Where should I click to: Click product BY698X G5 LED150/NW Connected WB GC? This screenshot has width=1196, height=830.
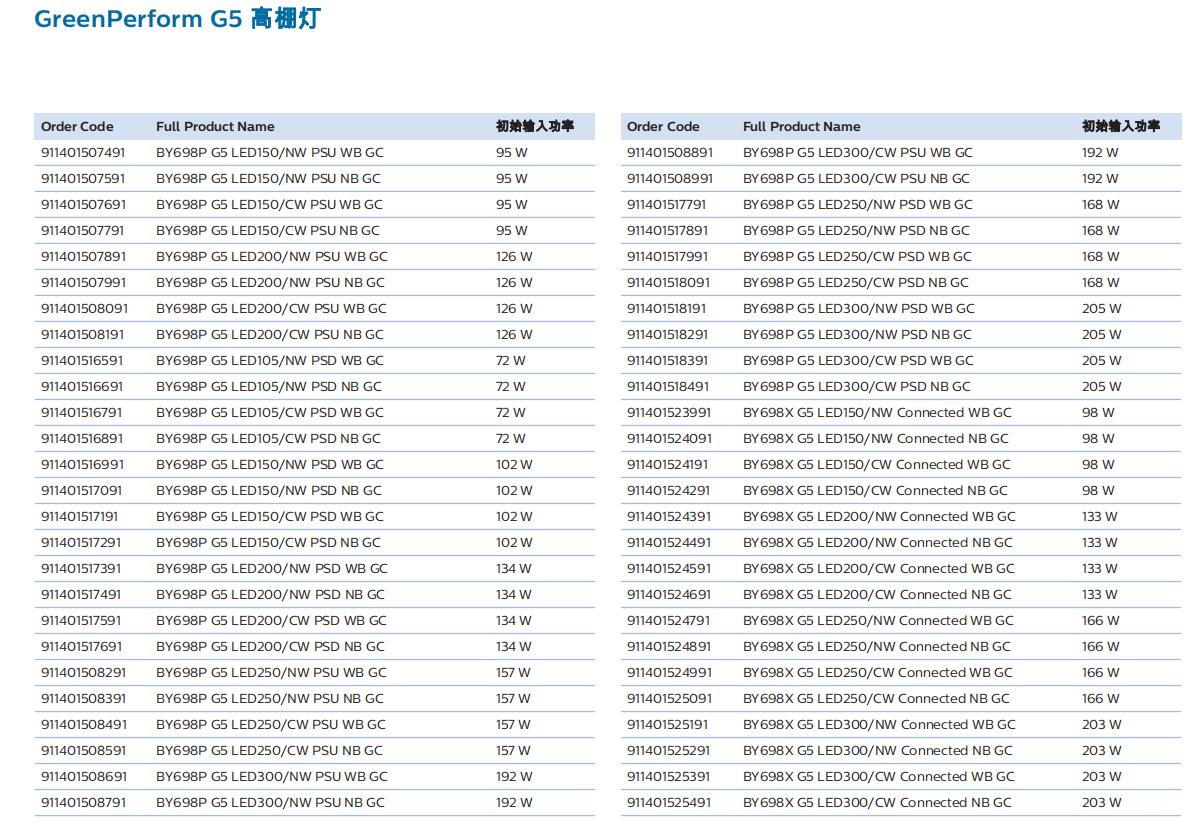877,413
